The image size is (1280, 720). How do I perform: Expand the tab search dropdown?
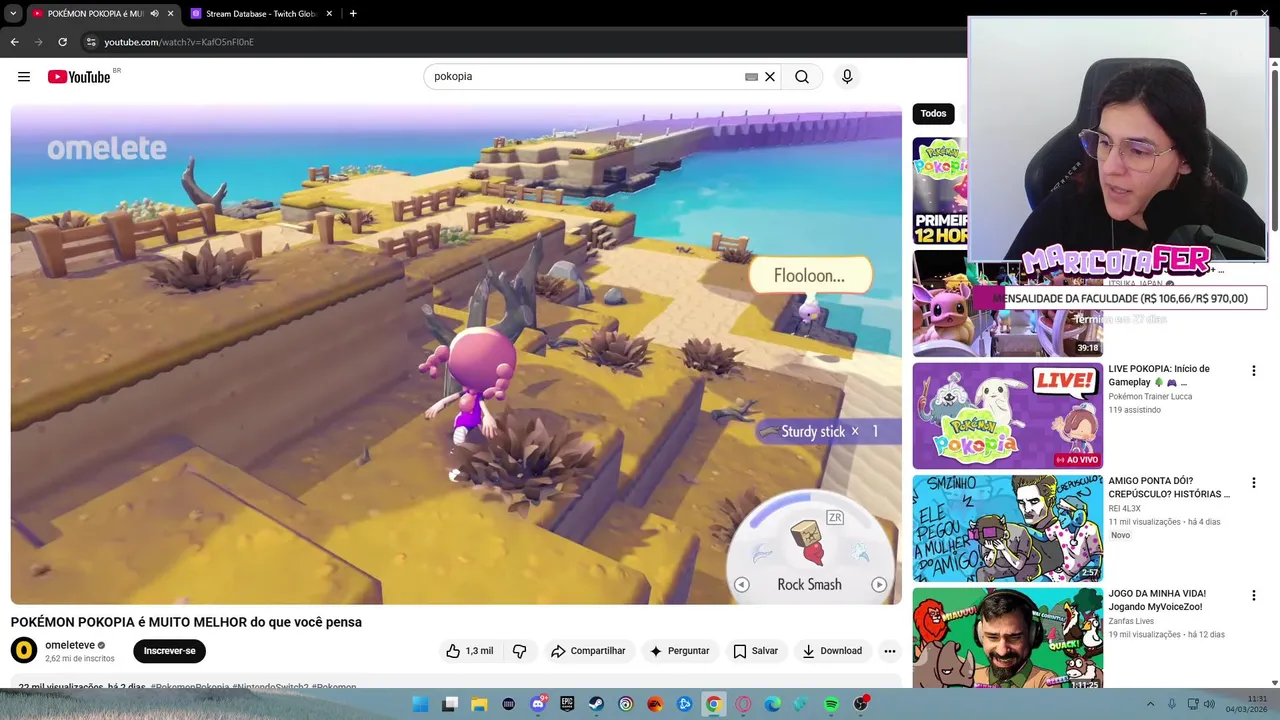13,14
